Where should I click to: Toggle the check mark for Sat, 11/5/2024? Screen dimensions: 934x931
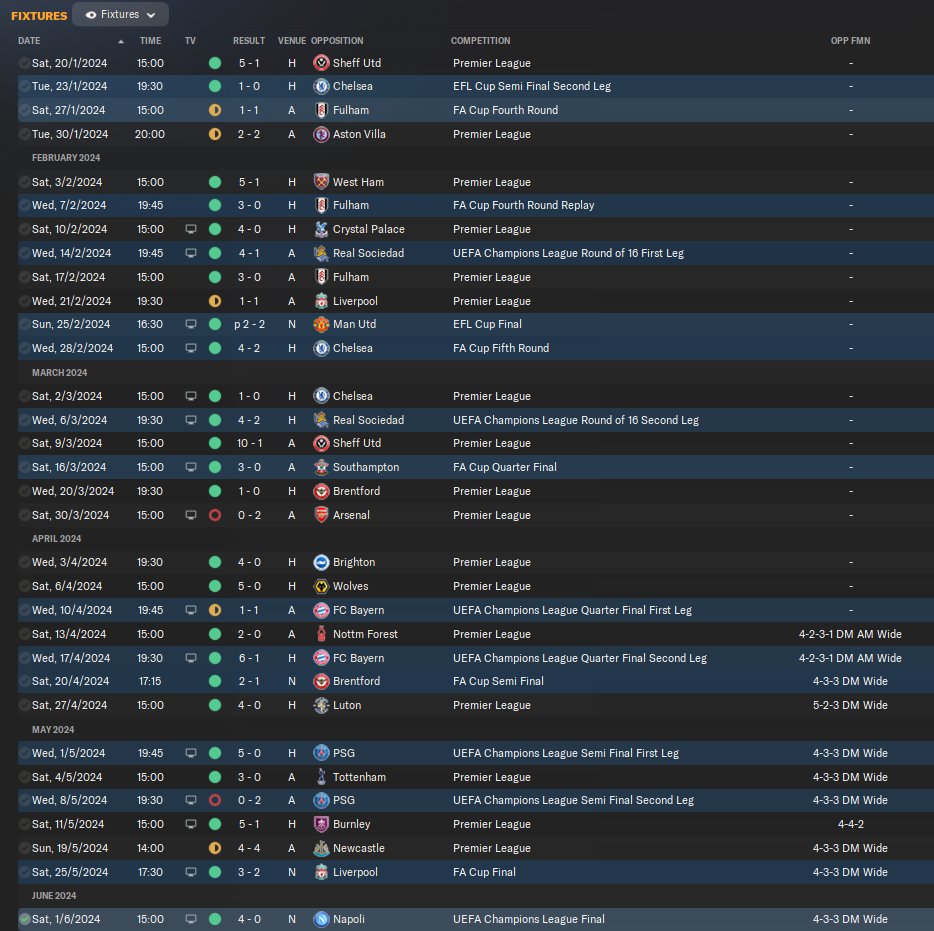(x=24, y=824)
